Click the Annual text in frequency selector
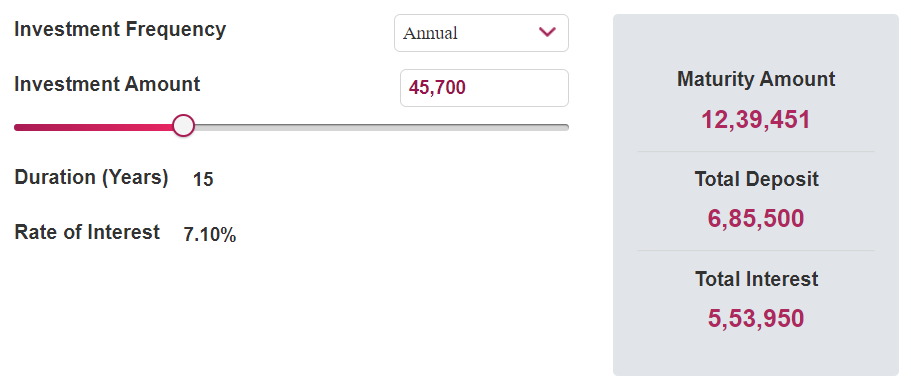The image size is (911, 382). pyautogui.click(x=430, y=33)
